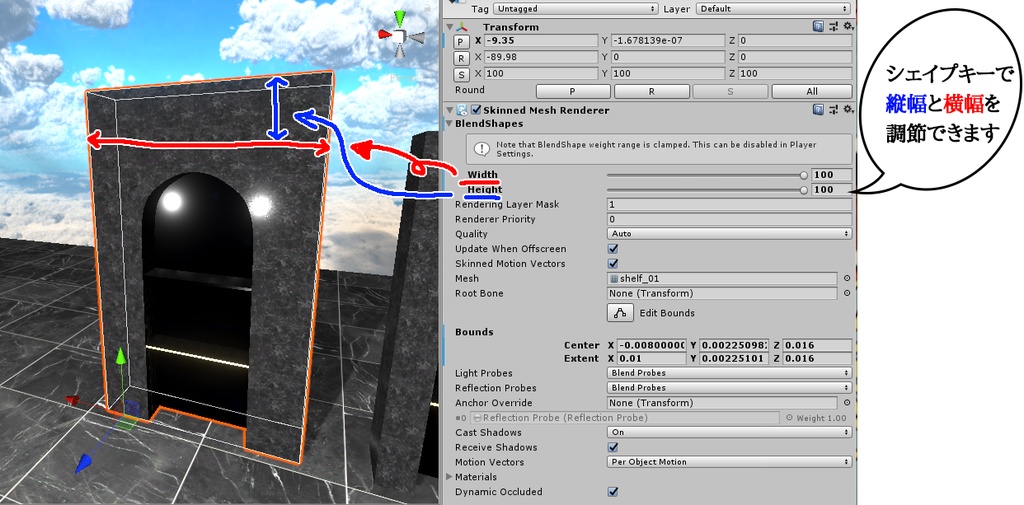The height and width of the screenshot is (505, 1024).
Task: Open Transform component gear menu
Action: [x=848, y=26]
